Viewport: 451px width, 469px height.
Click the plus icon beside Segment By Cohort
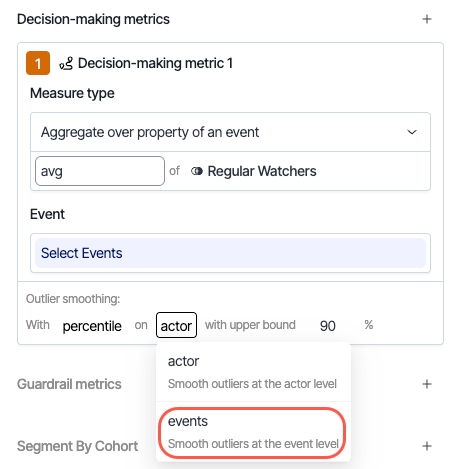point(427,446)
